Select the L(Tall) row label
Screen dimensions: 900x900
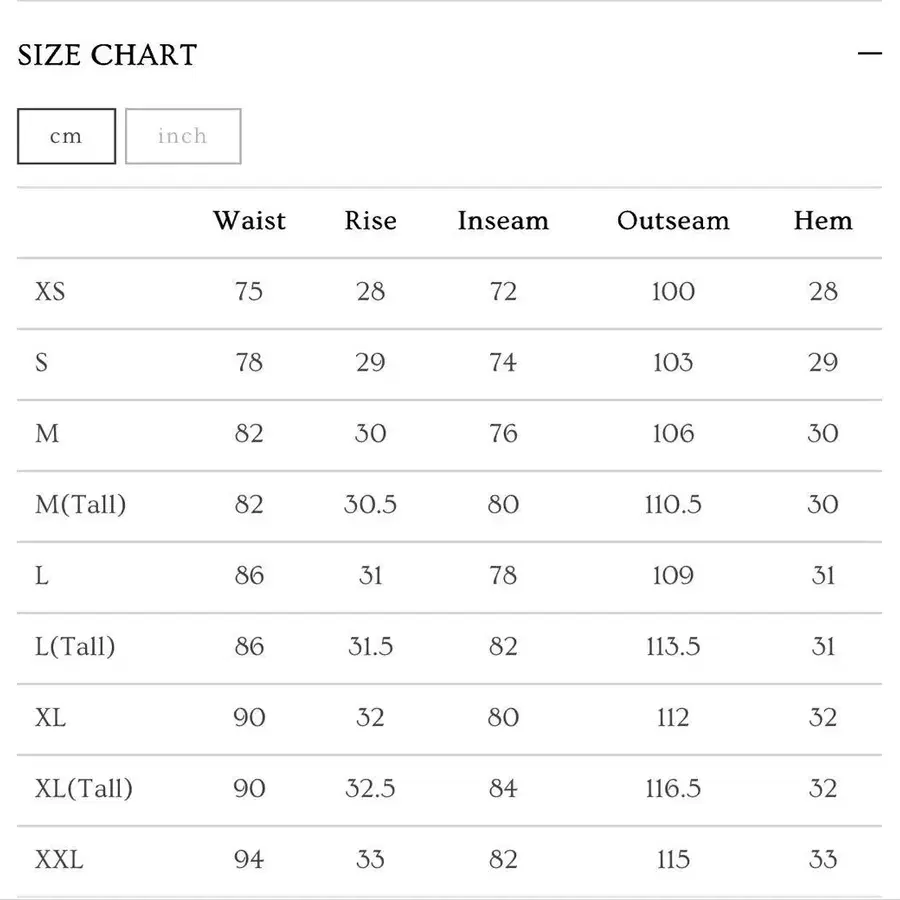(75, 646)
